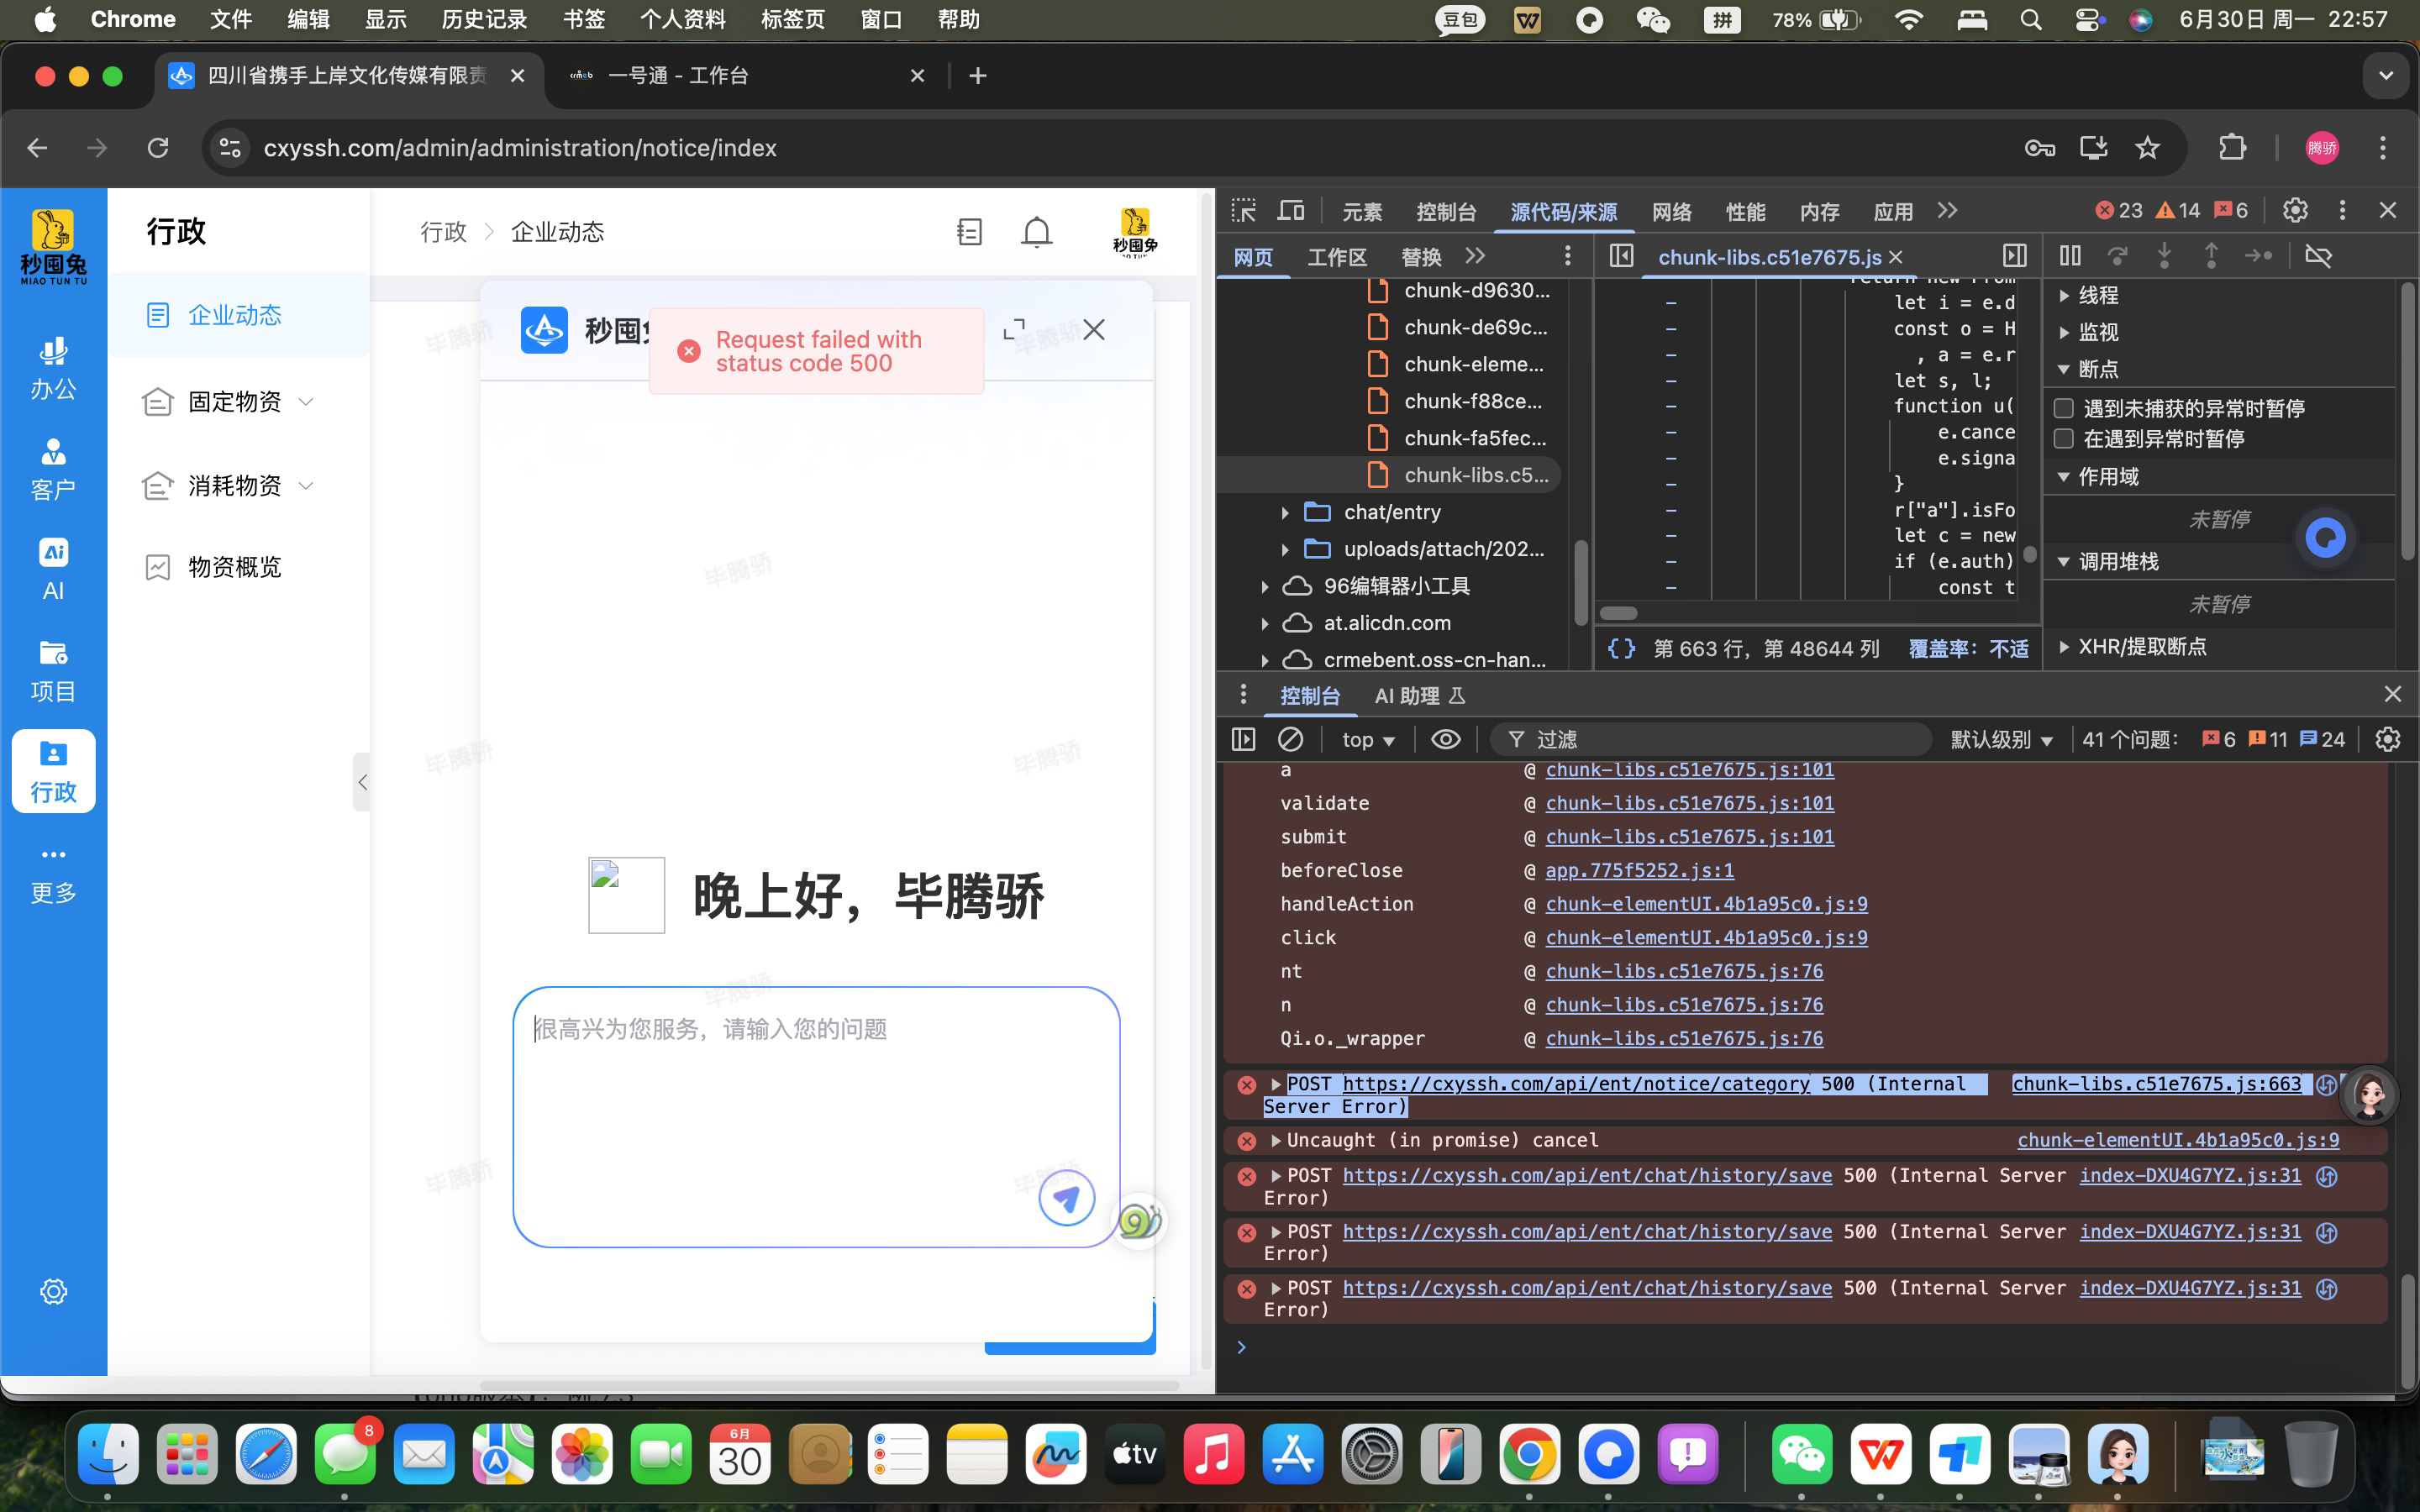Open the top context dropdown

pyautogui.click(x=1368, y=739)
